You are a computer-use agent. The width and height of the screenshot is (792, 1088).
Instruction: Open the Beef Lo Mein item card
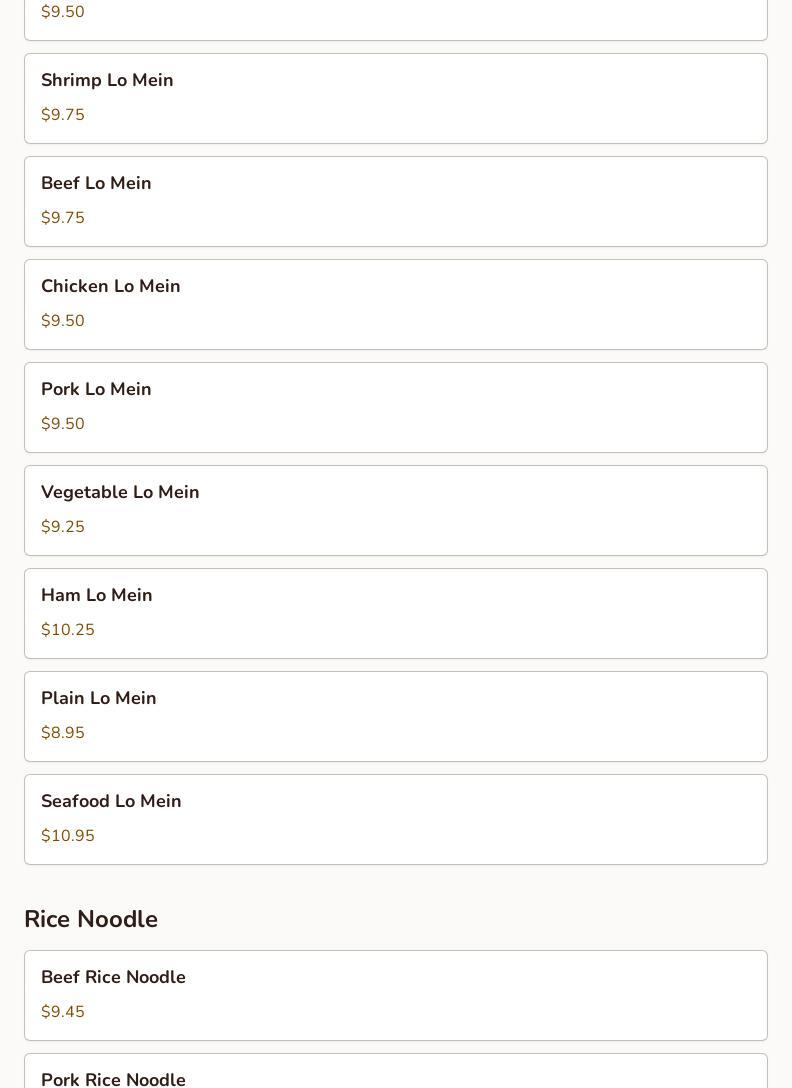click(96, 183)
